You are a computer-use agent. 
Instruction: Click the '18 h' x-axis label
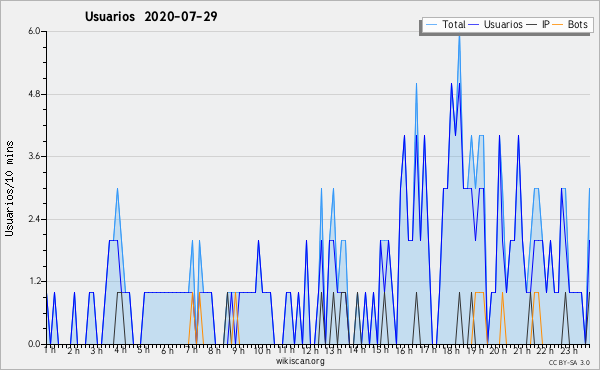coord(451,350)
